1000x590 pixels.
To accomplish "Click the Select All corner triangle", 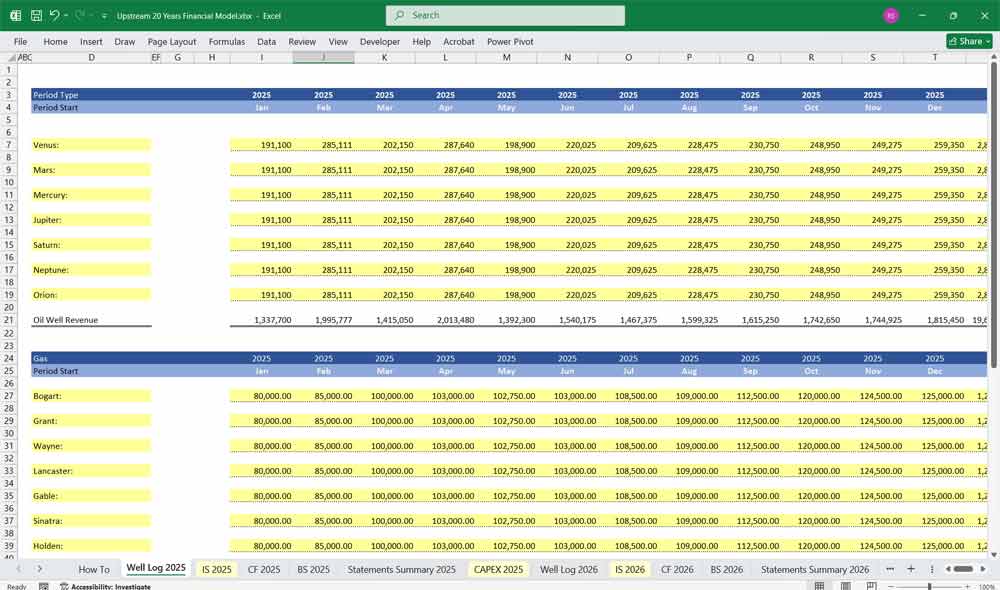I will (x=12, y=57).
